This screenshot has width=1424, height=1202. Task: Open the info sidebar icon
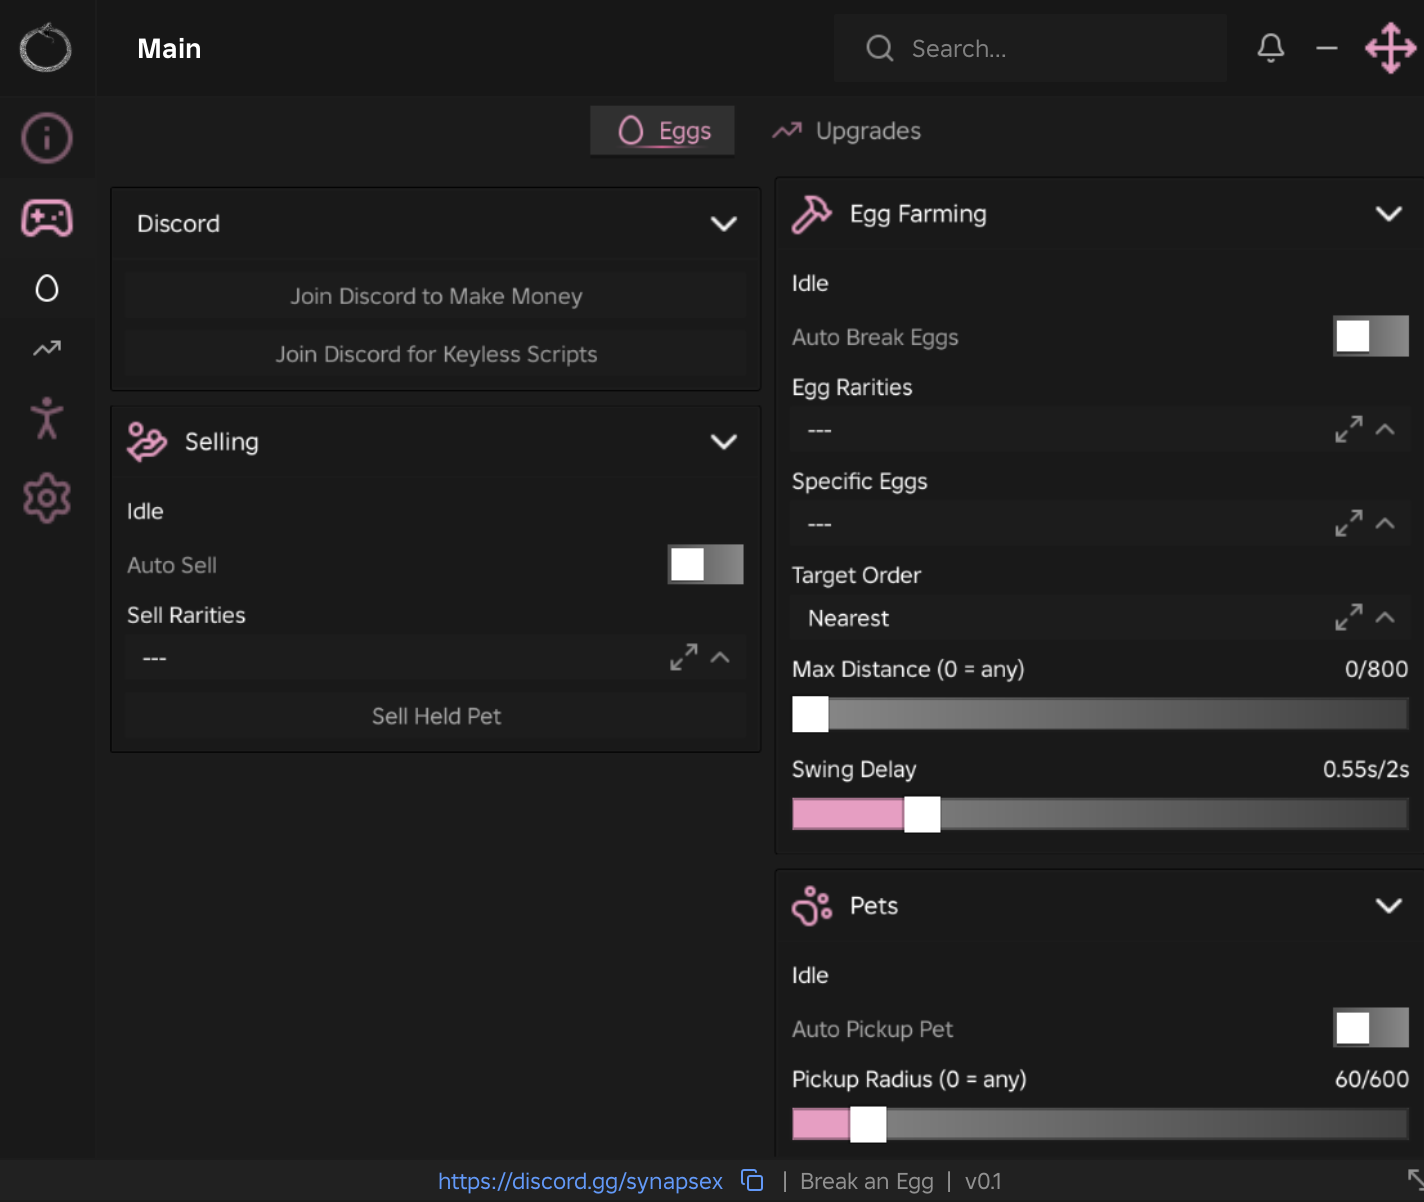pyautogui.click(x=47, y=137)
